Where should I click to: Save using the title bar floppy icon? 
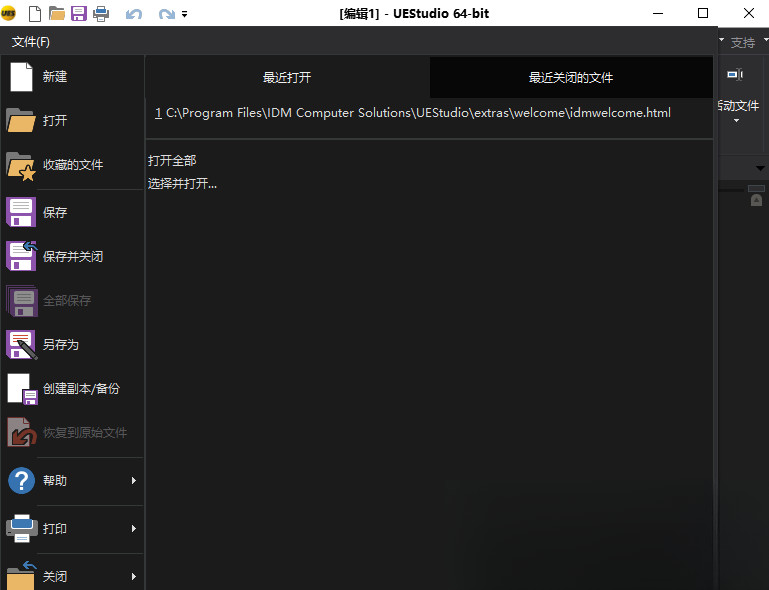click(79, 14)
